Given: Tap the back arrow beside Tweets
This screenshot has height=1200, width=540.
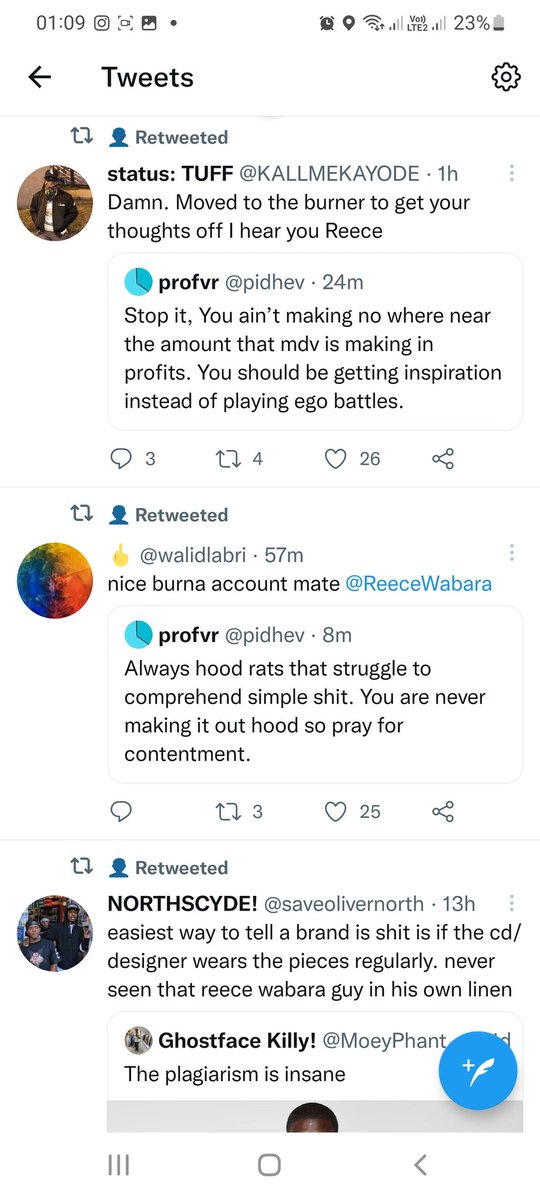Looking at the screenshot, I should pyautogui.click(x=39, y=77).
